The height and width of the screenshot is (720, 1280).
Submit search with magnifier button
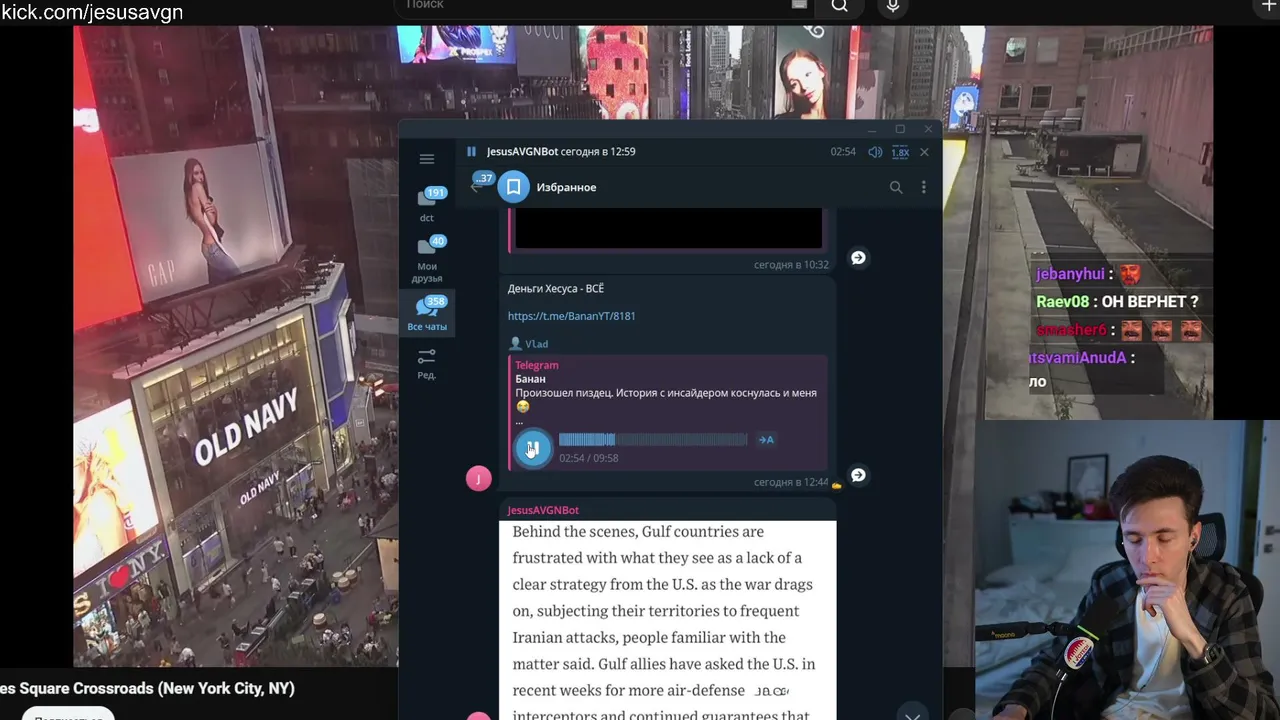(x=840, y=6)
